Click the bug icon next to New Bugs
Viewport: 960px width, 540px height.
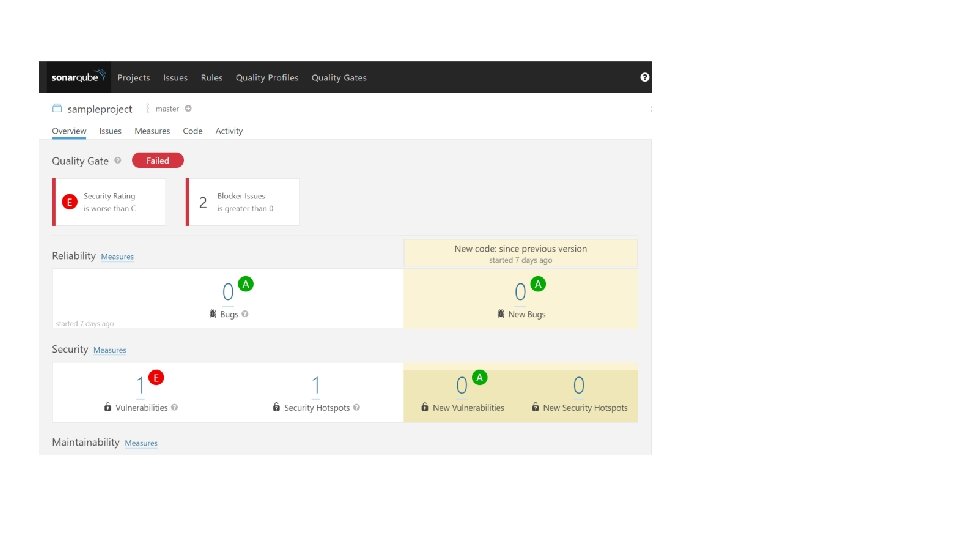tap(501, 313)
